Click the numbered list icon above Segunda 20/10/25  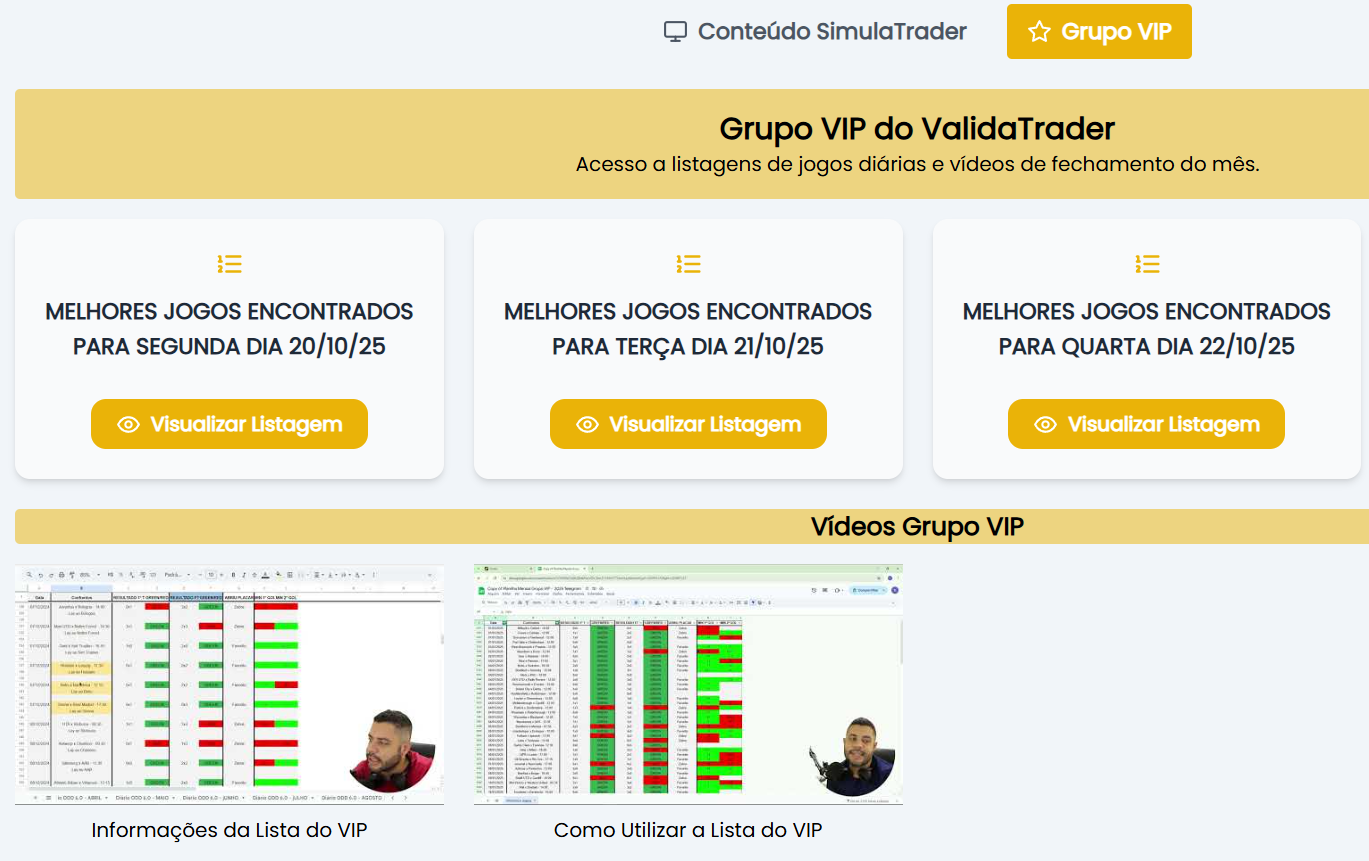tap(229, 264)
